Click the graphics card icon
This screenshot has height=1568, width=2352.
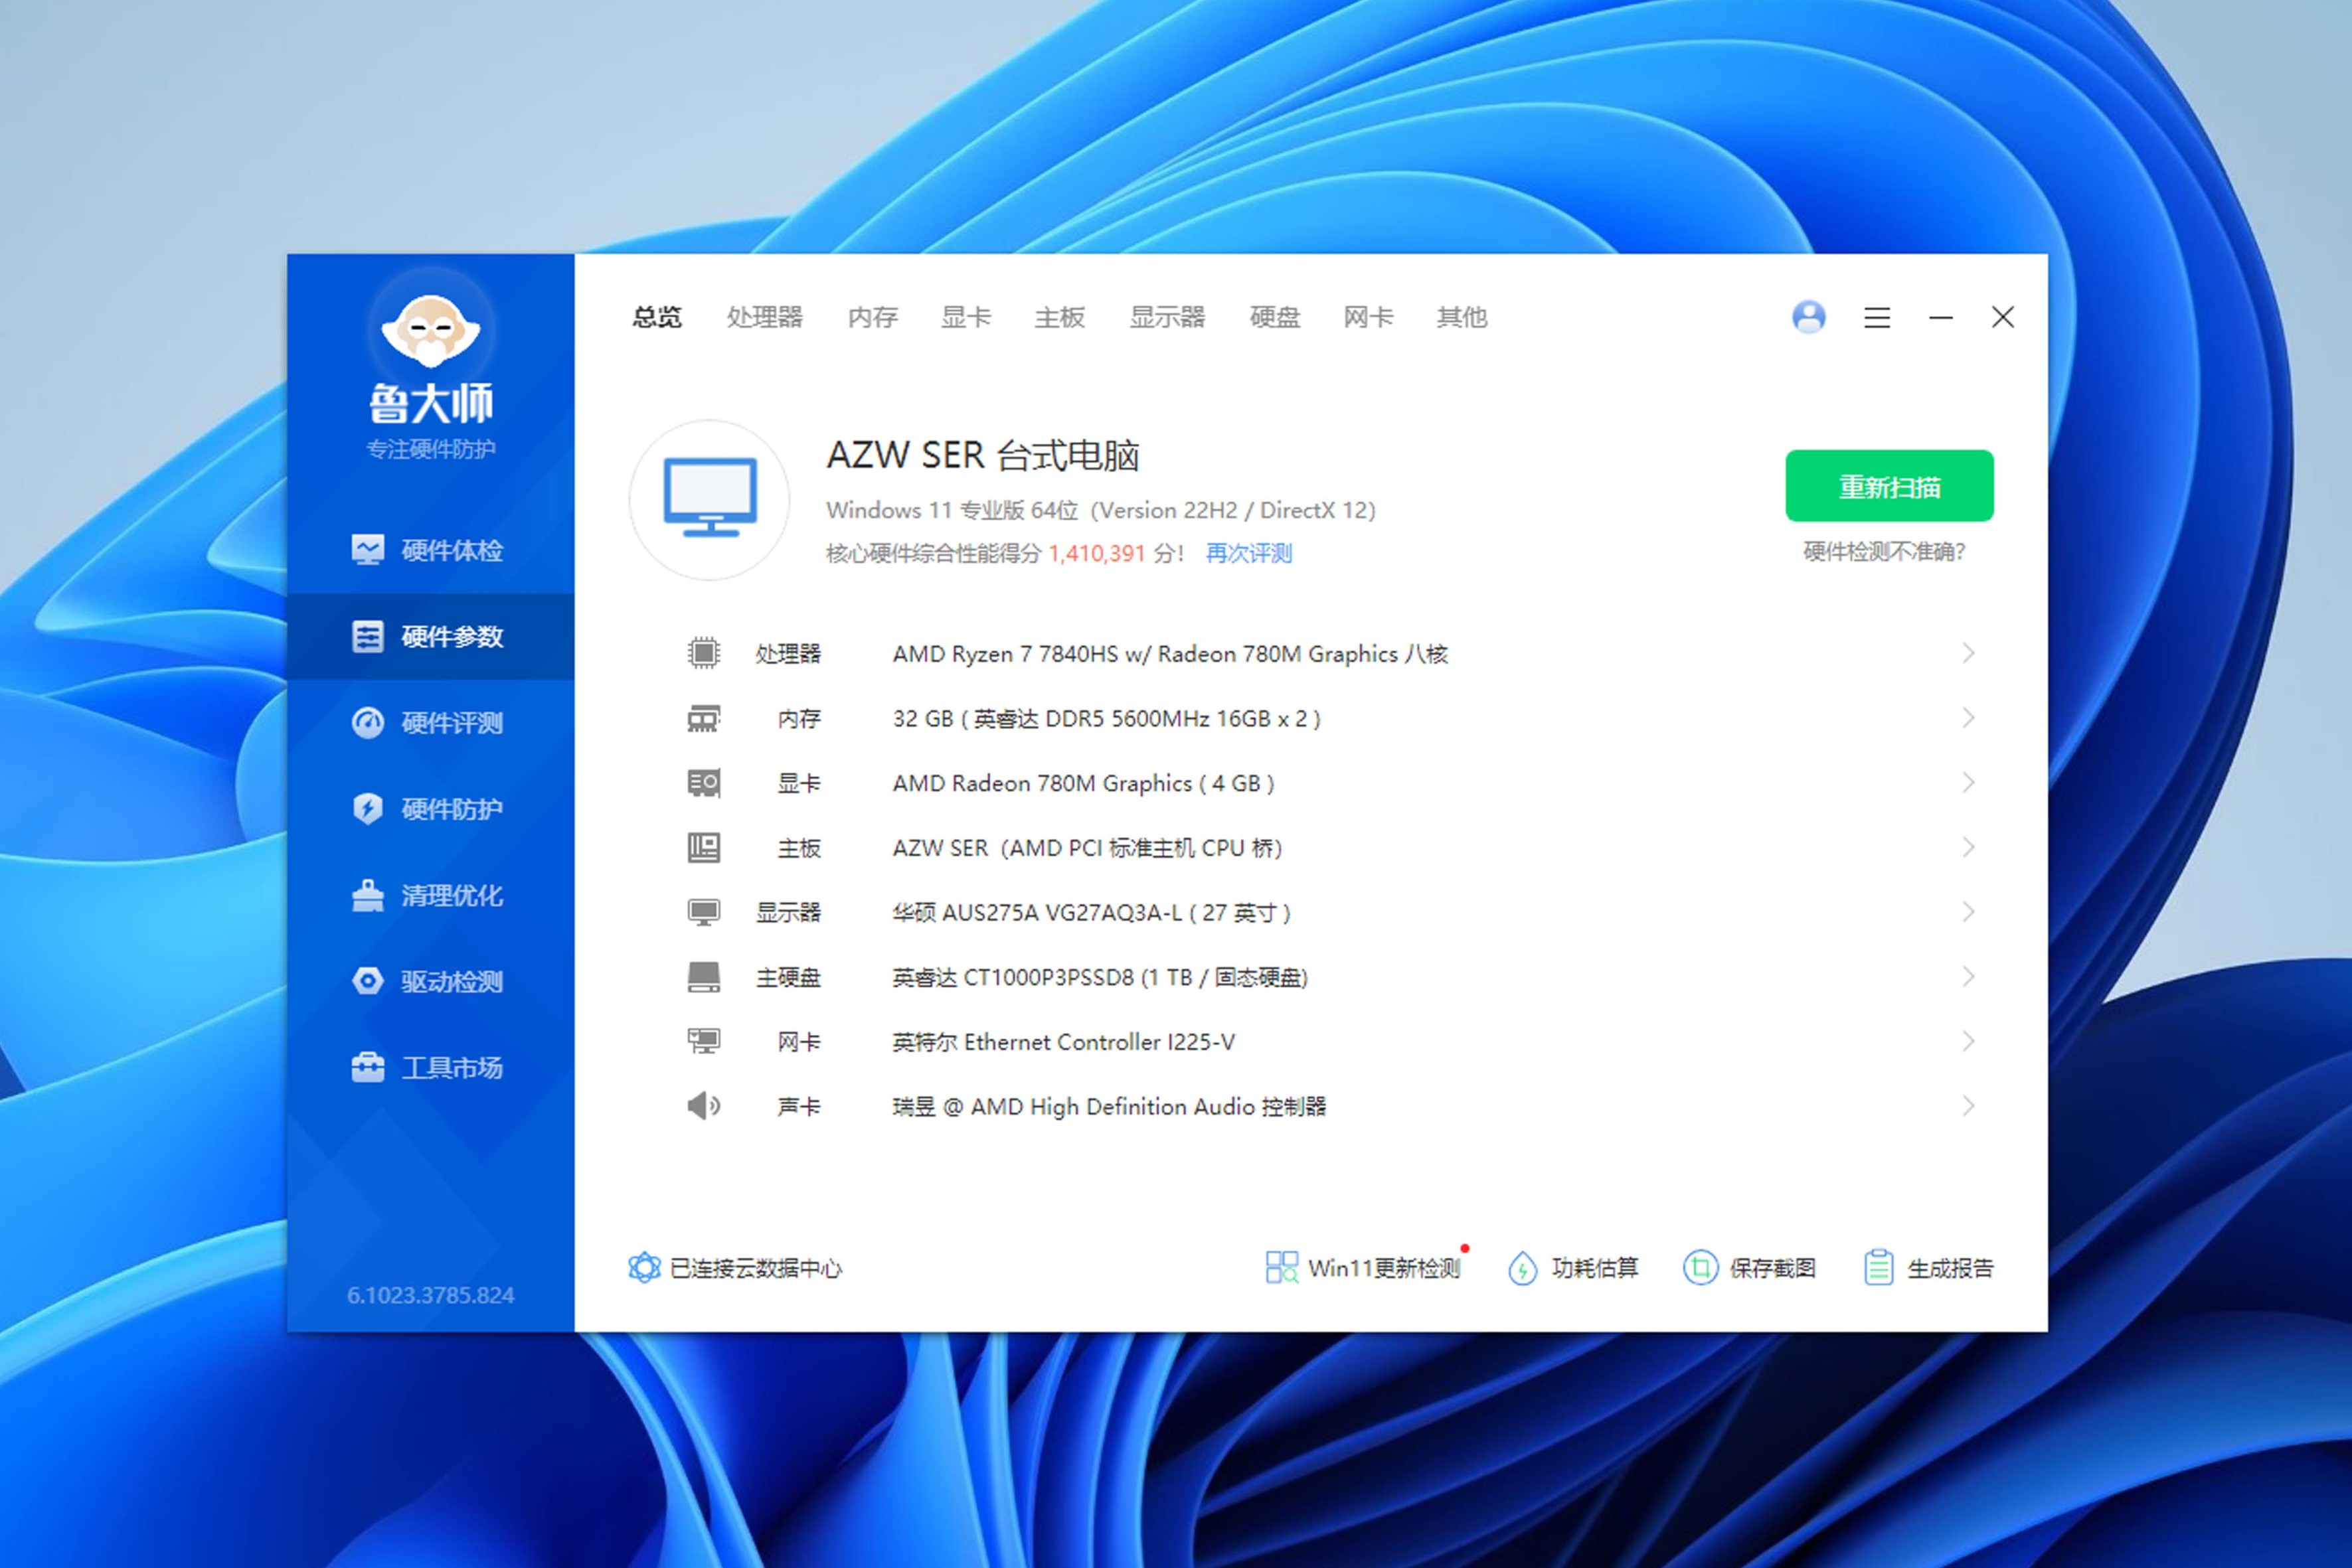[x=703, y=783]
